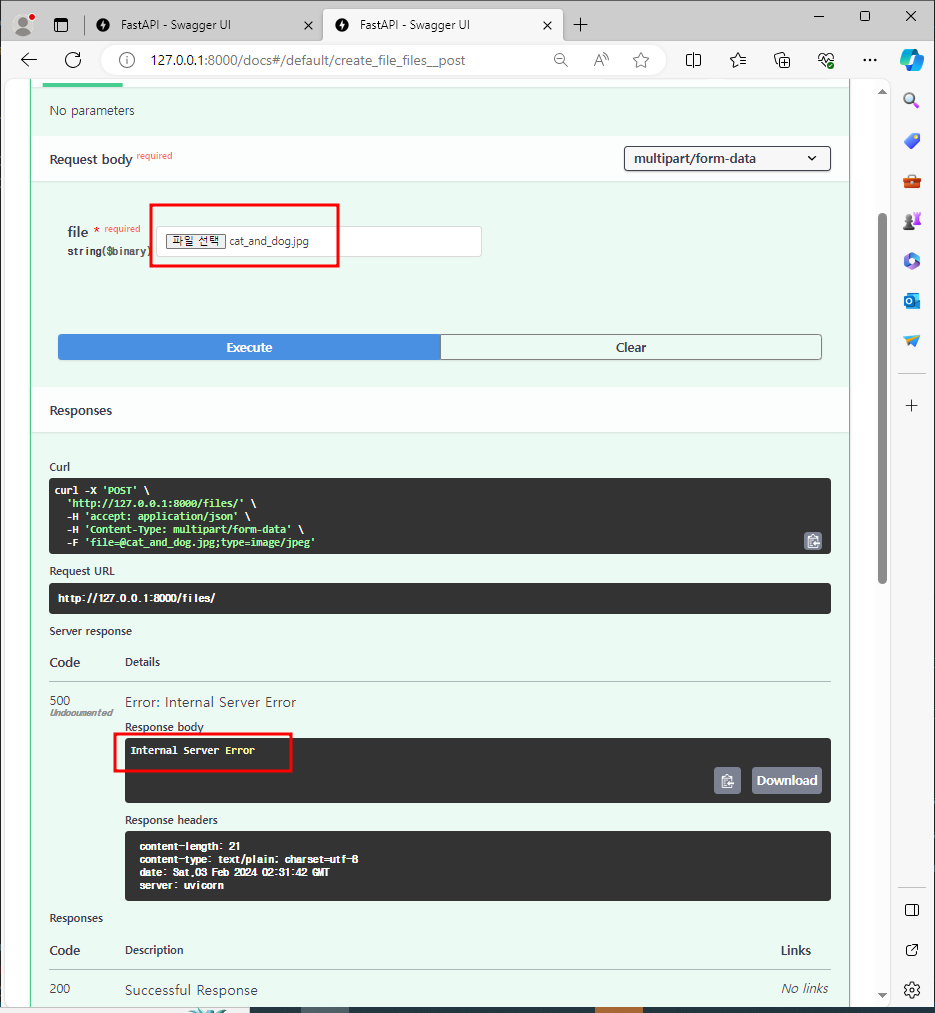
Task: Click '200' code in Responses table
Action: 60,988
